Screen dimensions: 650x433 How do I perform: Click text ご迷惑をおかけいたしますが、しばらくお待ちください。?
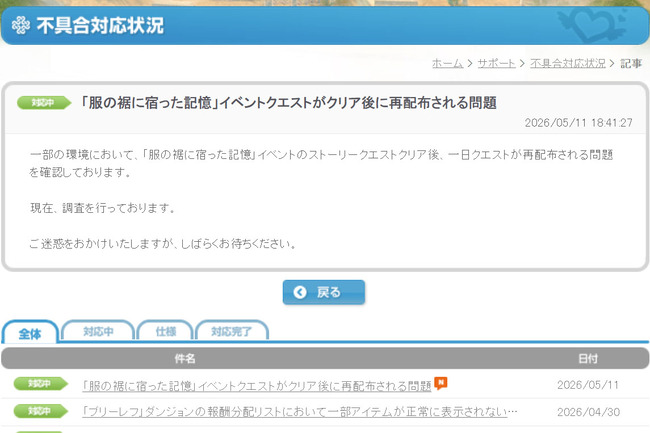pos(163,244)
